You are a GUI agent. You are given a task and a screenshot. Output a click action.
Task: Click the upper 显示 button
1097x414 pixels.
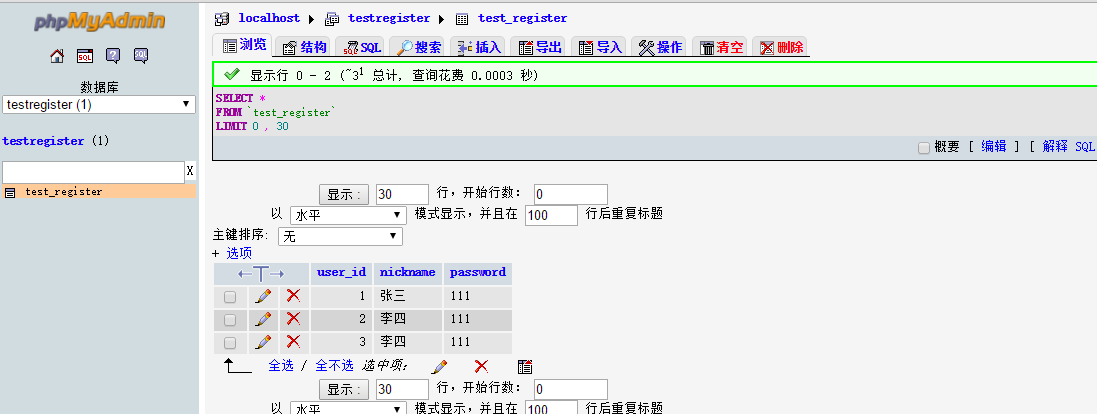pos(344,194)
